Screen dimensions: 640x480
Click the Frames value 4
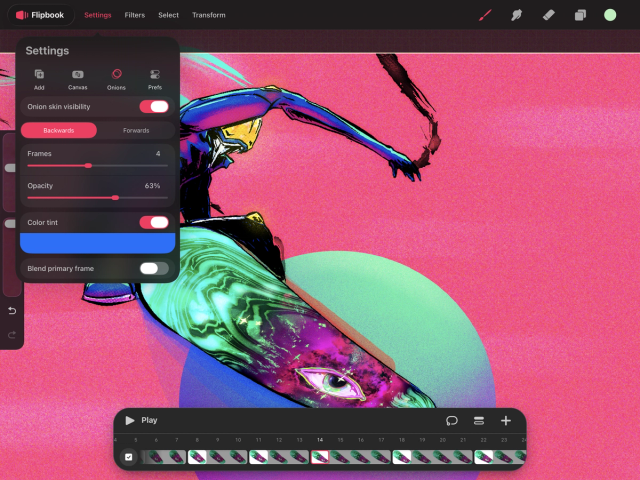point(158,153)
